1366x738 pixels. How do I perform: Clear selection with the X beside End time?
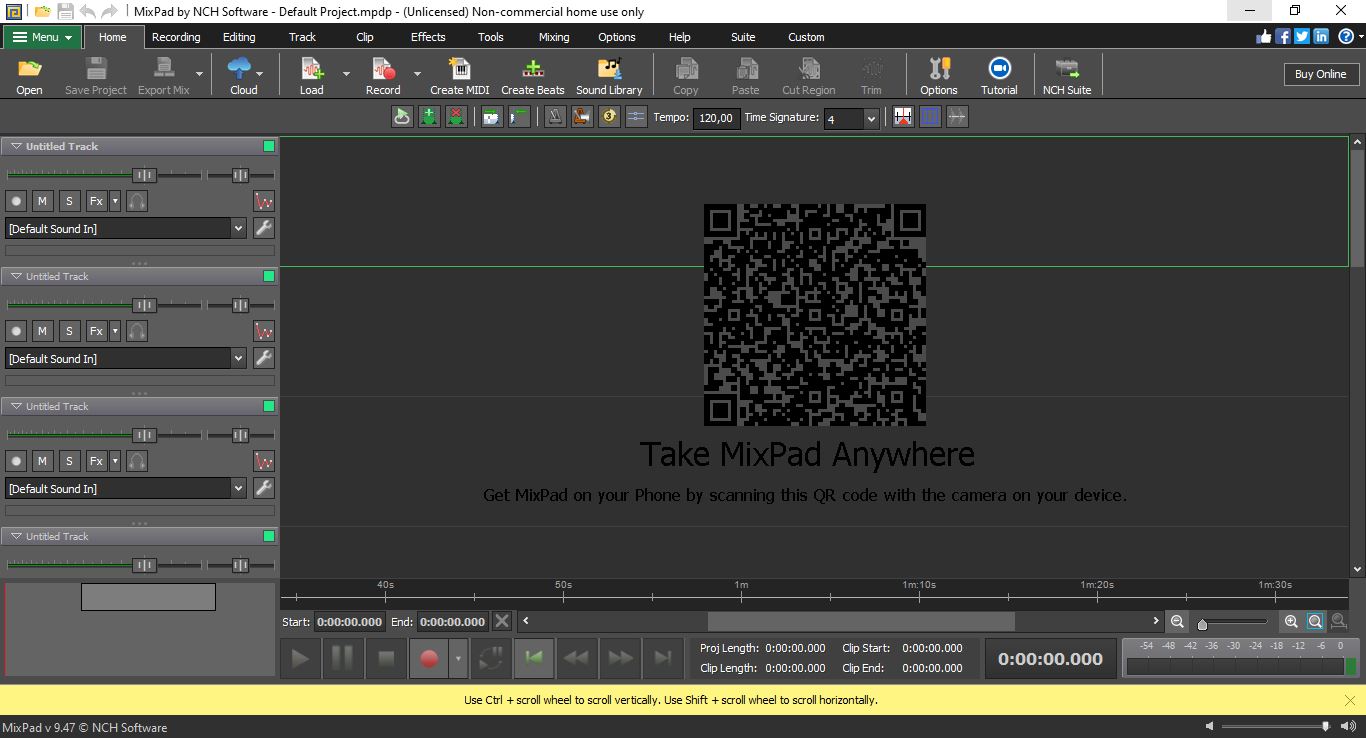point(502,621)
